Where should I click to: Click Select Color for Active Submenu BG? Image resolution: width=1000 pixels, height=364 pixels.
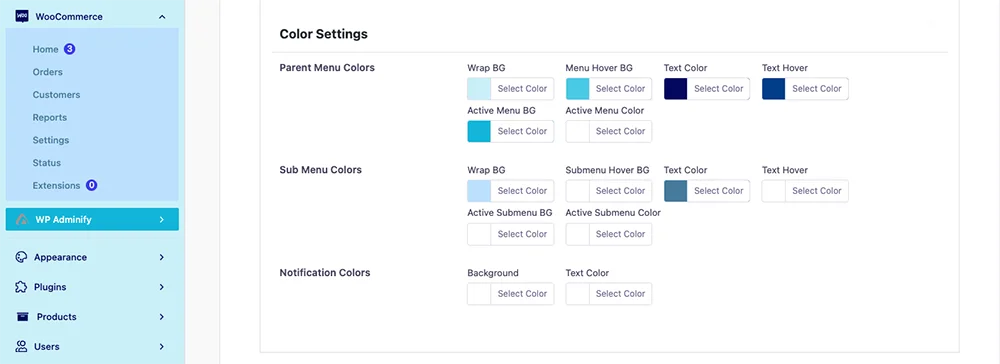point(522,234)
